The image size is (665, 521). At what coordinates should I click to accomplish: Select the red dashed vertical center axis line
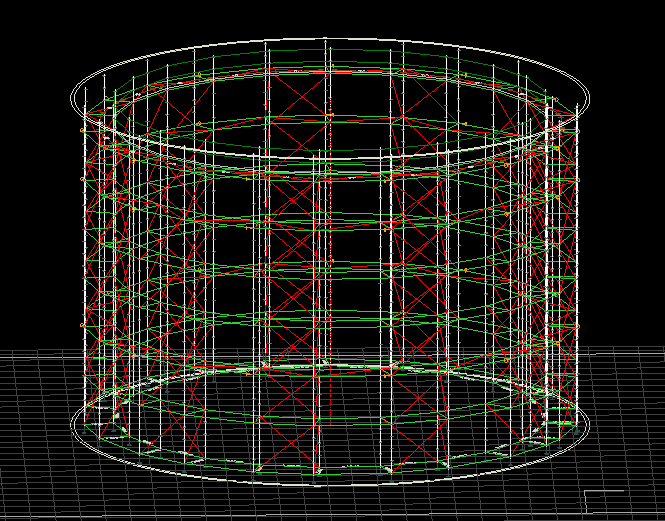tap(330, 263)
